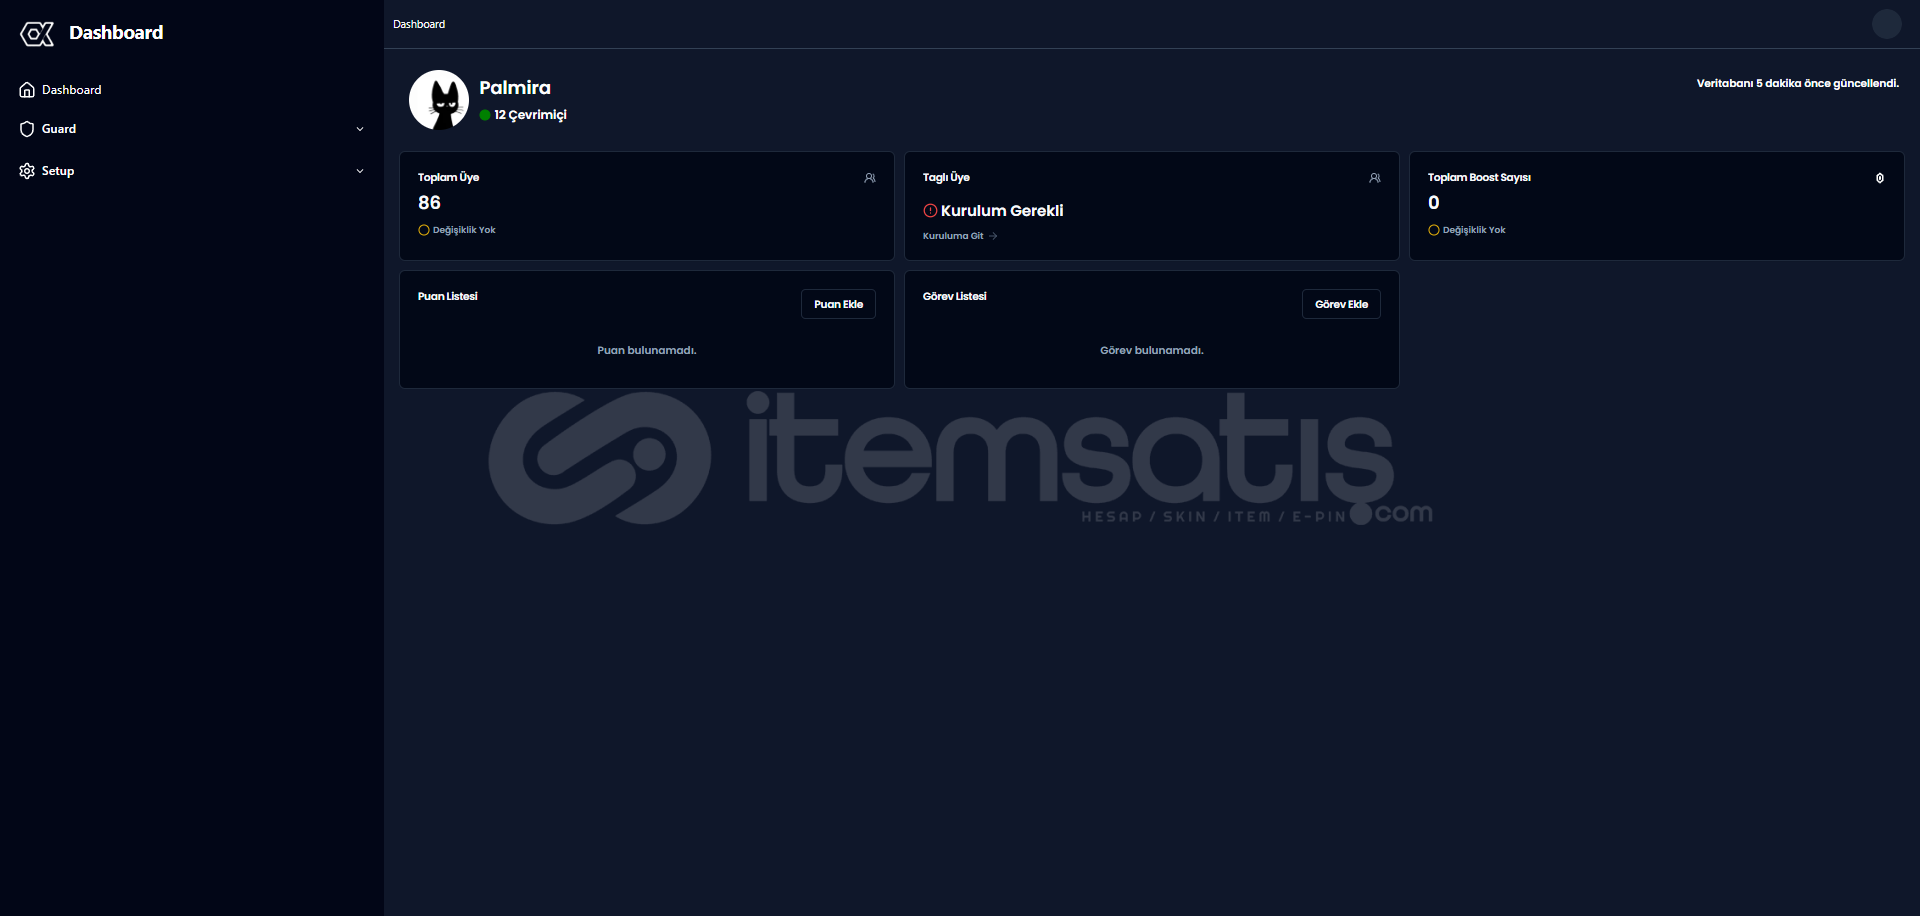Click Değişiklik Yok under boost count
This screenshot has height=916, width=1920.
click(1474, 230)
